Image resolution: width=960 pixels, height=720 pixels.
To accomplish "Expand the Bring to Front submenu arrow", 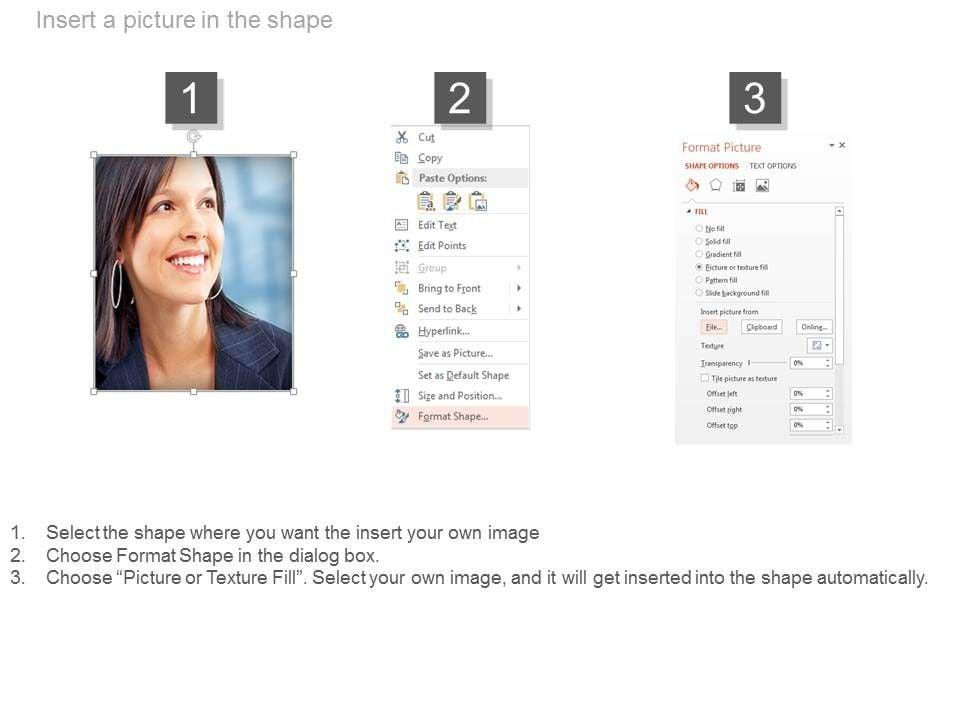I will point(519,288).
